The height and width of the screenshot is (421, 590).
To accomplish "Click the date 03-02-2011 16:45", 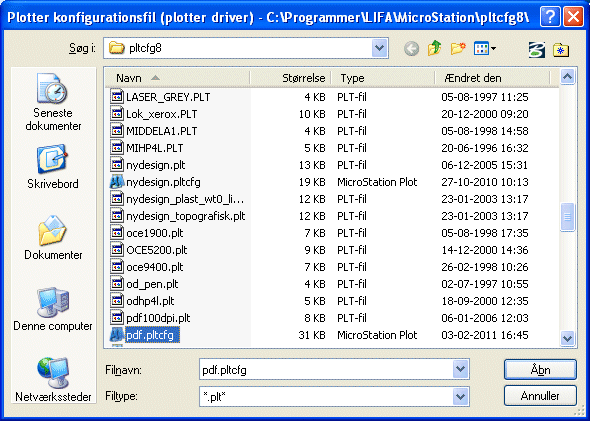I will [x=485, y=335].
